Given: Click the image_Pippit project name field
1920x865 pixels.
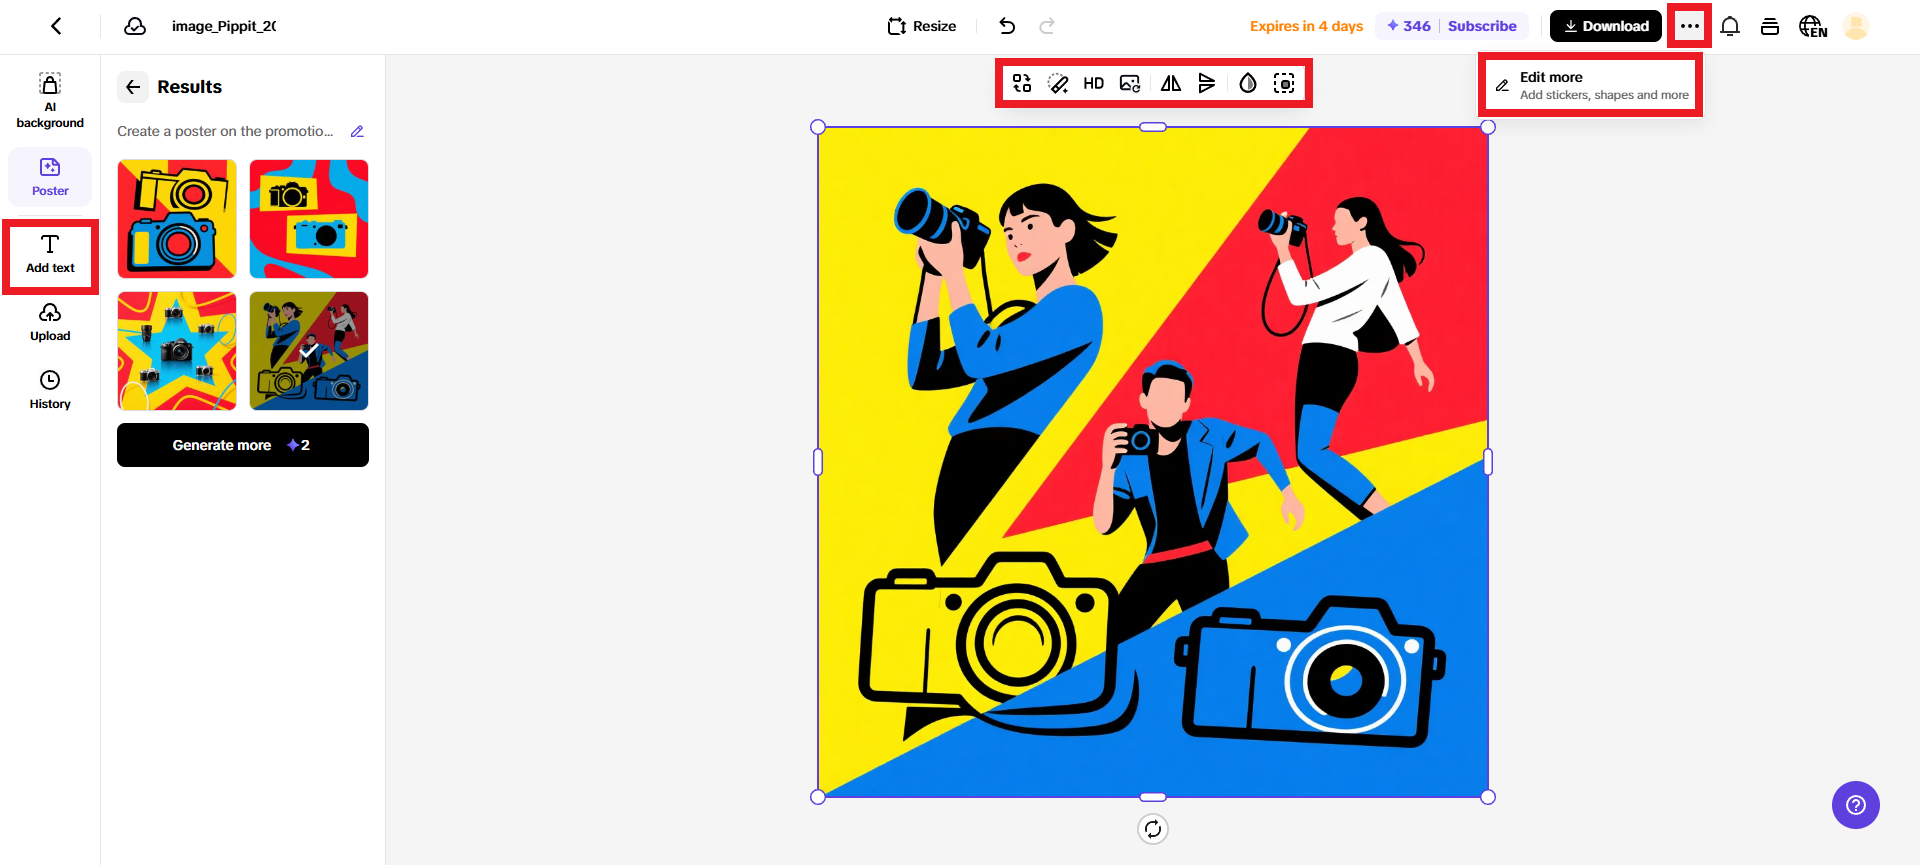Looking at the screenshot, I should tap(224, 26).
